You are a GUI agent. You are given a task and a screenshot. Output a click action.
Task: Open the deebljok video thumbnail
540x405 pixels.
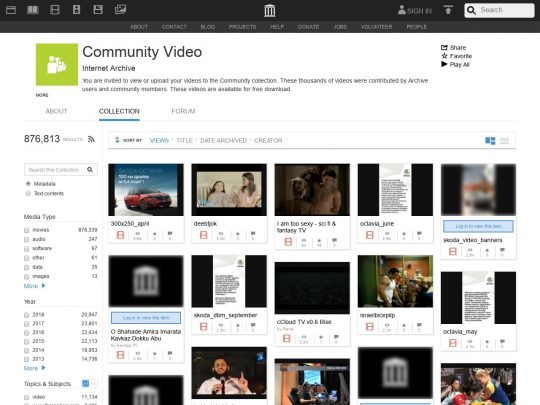229,190
